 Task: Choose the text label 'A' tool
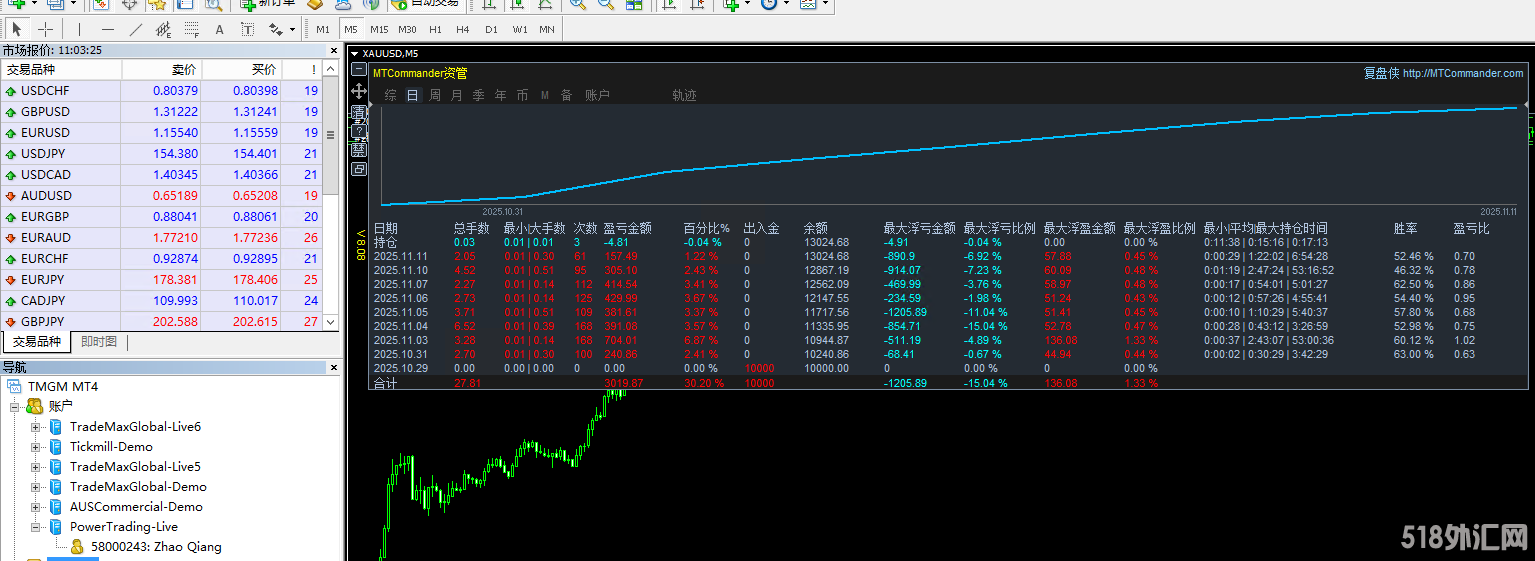[219, 29]
